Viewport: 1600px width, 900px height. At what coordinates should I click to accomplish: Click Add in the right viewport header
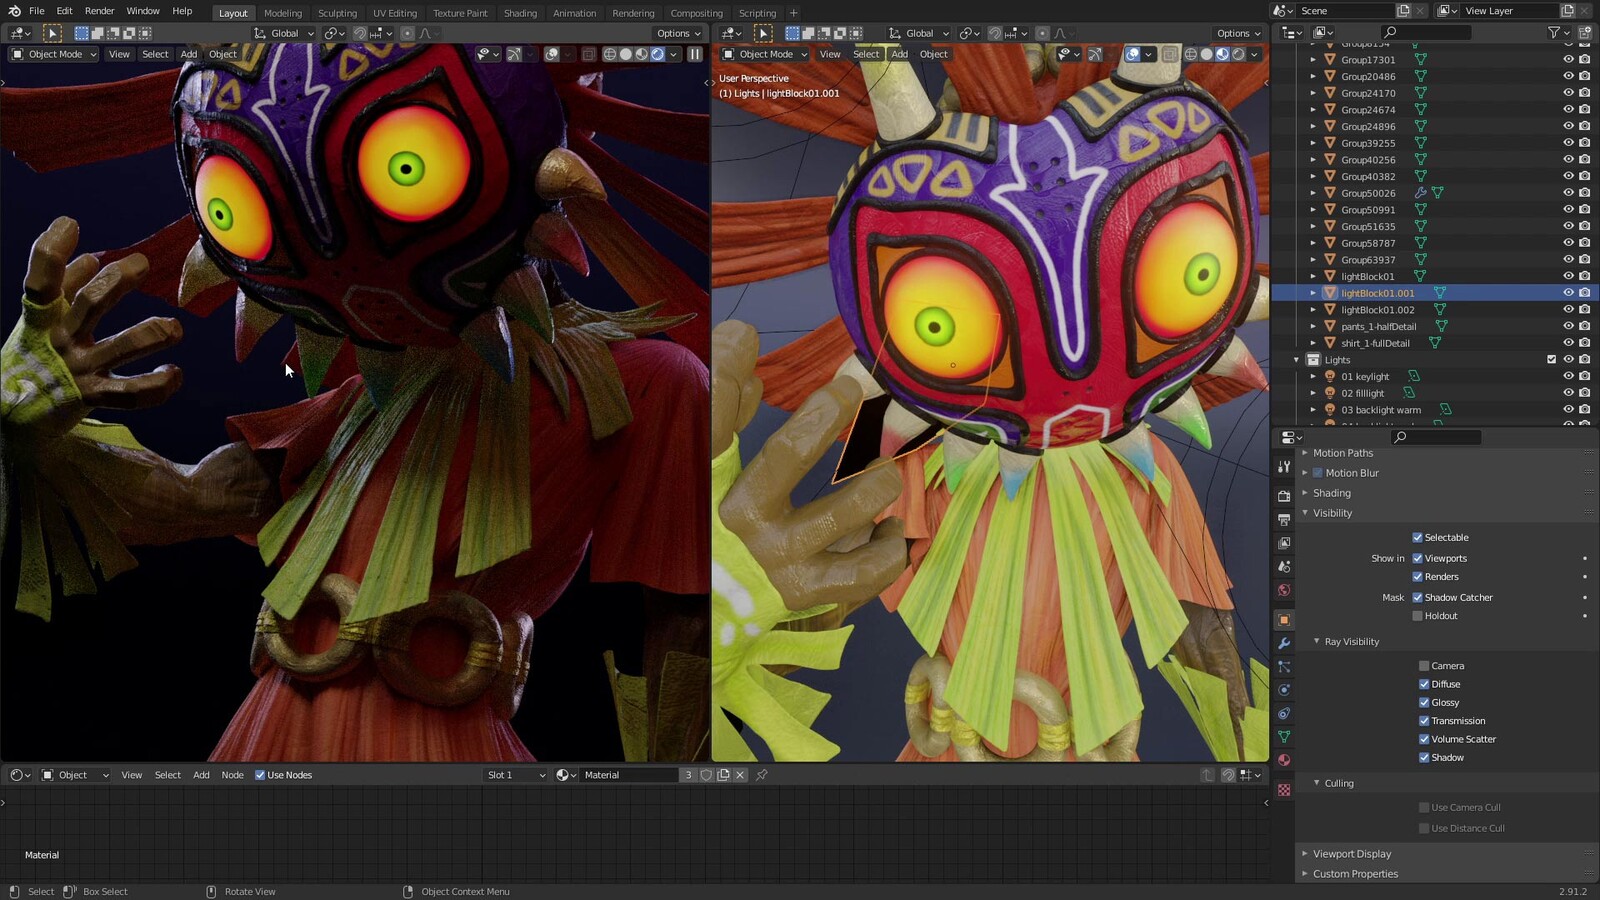point(899,54)
